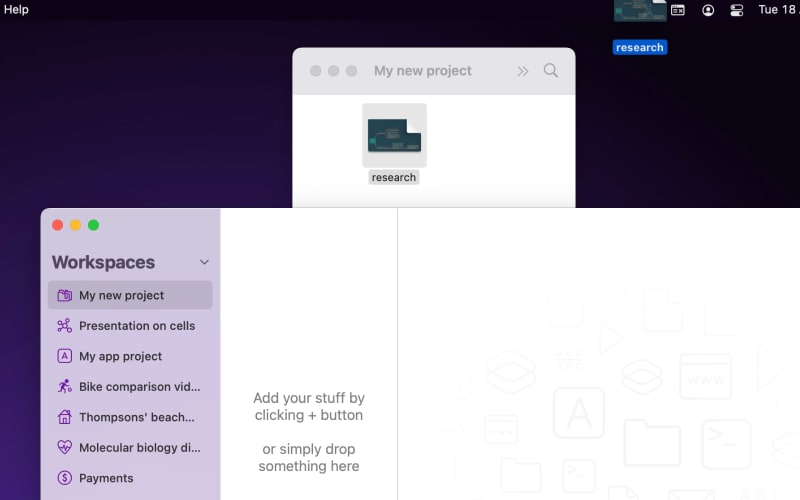Click the molecule icon beside Presentation on cells
The height and width of the screenshot is (500, 800).
click(64, 326)
